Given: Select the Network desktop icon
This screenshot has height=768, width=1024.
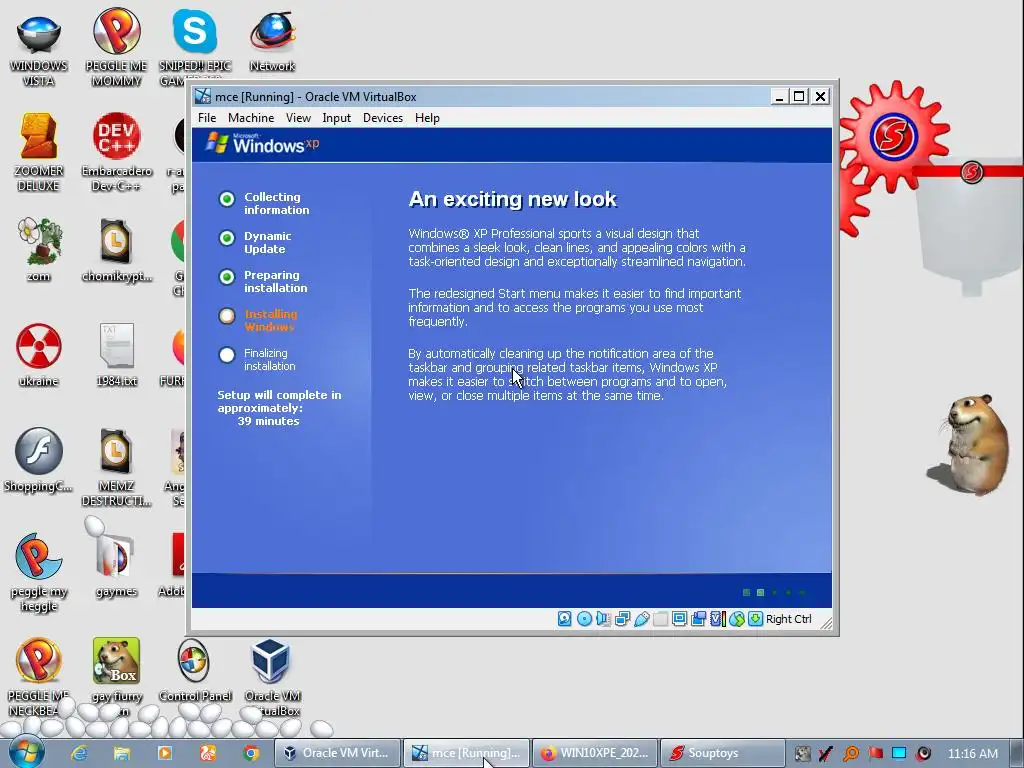Looking at the screenshot, I should 272,42.
